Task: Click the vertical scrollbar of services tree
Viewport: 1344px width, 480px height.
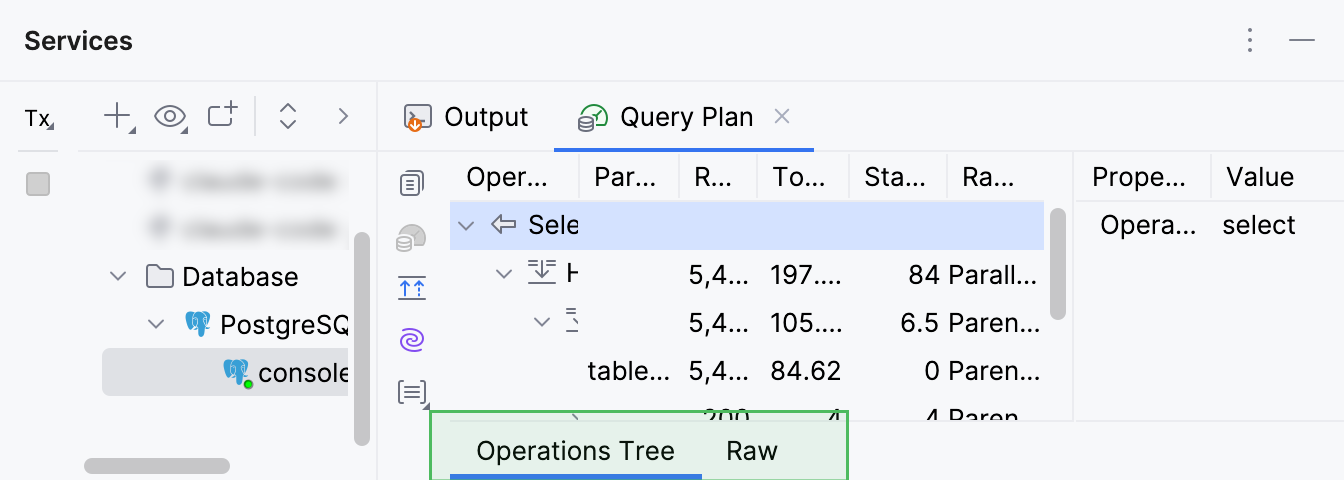Action: 362,338
